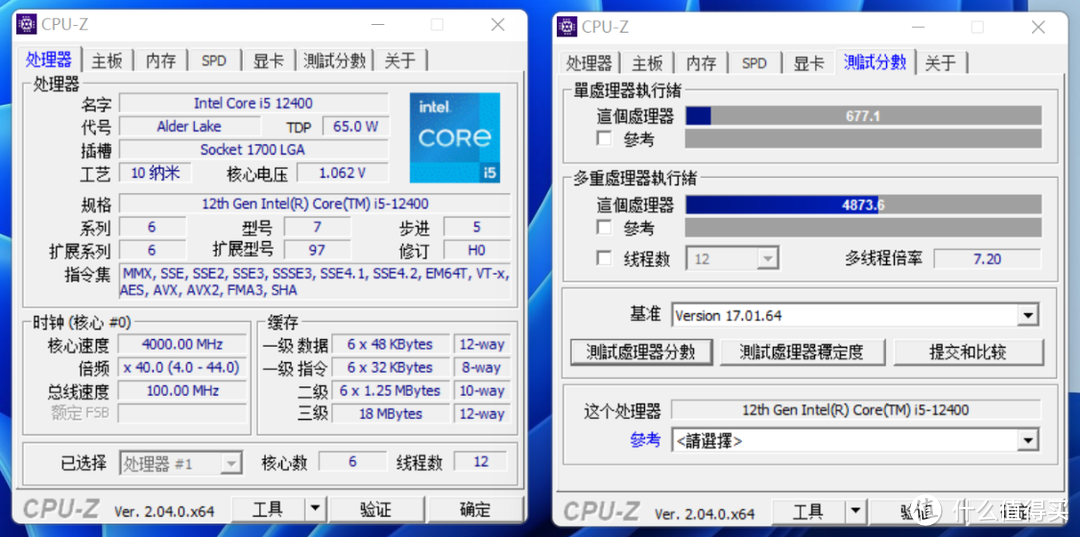The image size is (1080, 537).
Task: Toggle 參考 checkbox under single thread
Action: (604, 138)
